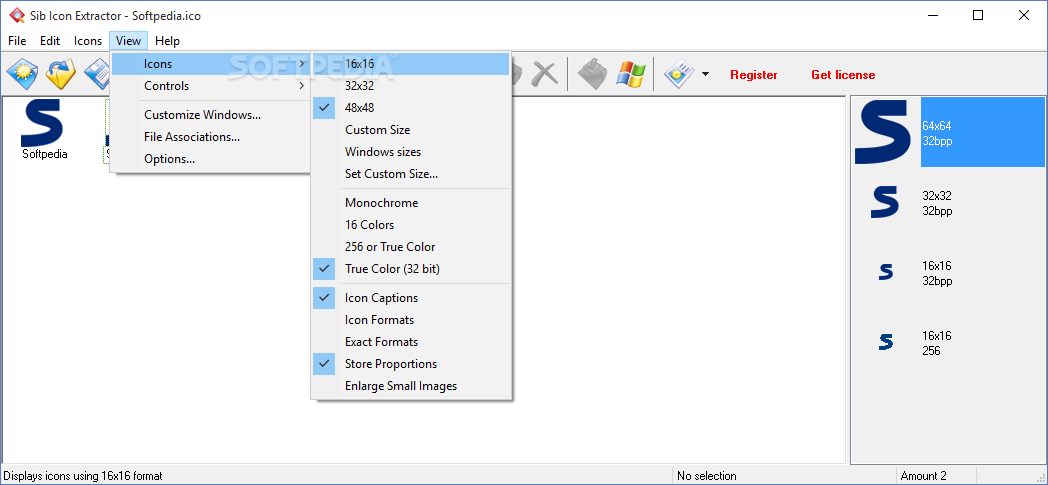Choose Set Custom Size... entry

[411, 174]
